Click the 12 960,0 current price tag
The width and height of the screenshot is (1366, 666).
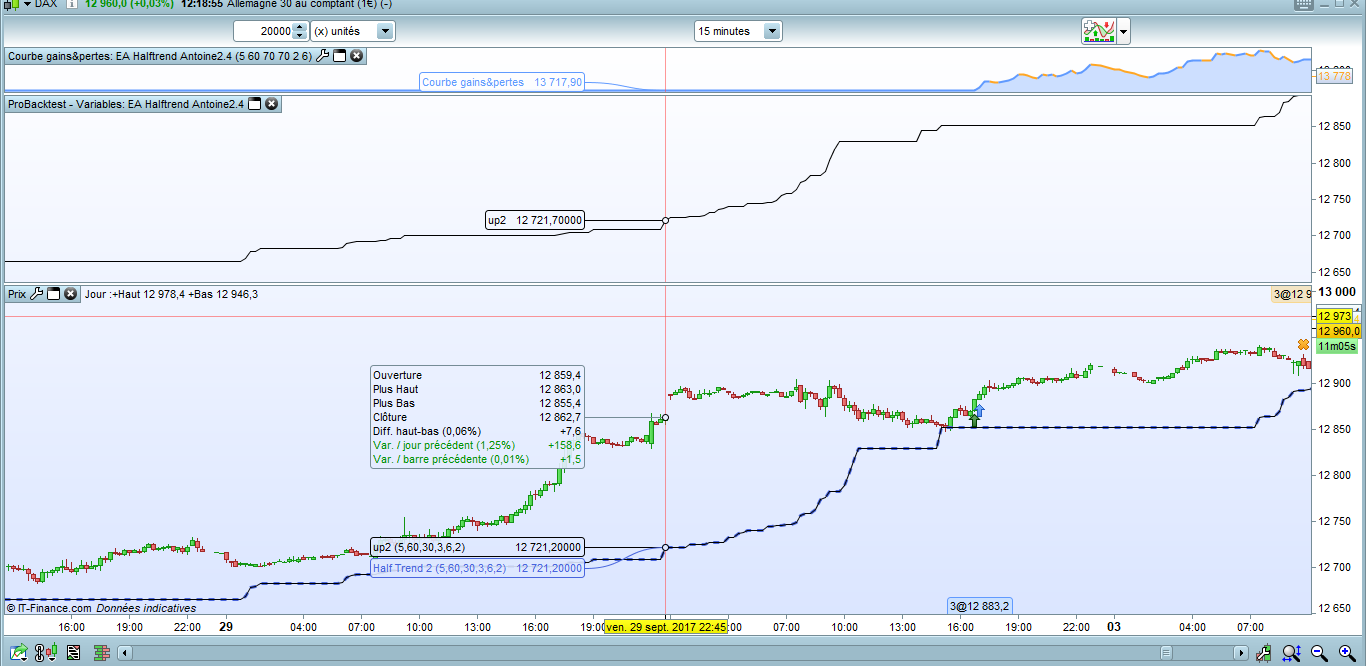tap(1339, 331)
